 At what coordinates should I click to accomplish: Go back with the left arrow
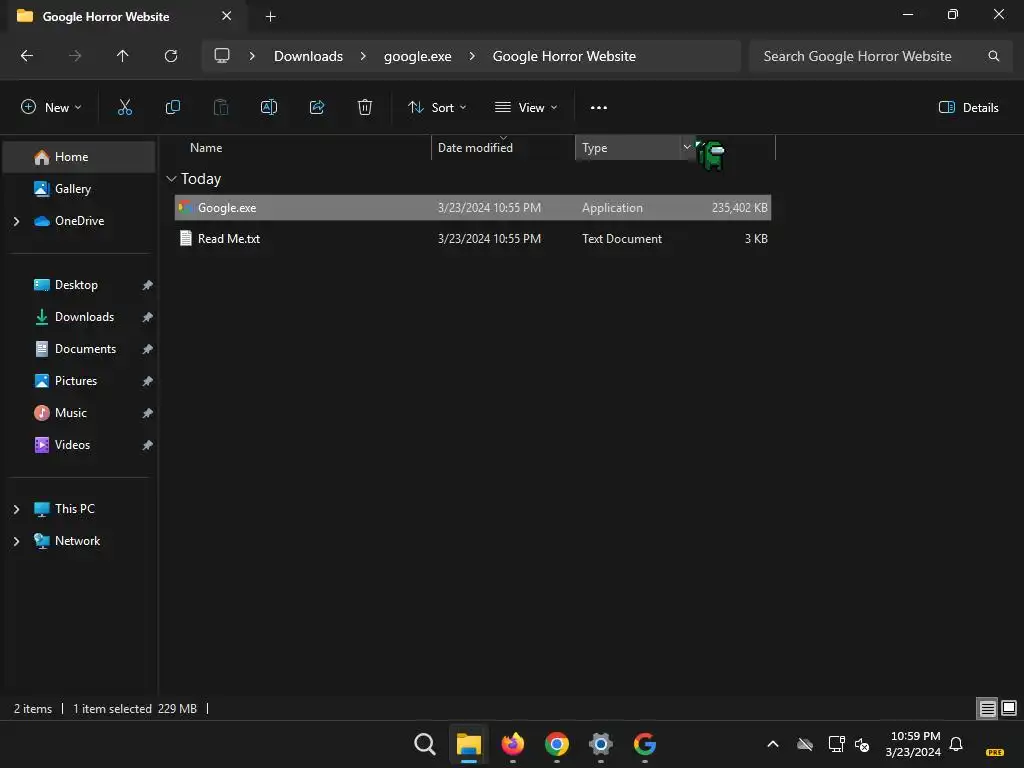(x=27, y=56)
